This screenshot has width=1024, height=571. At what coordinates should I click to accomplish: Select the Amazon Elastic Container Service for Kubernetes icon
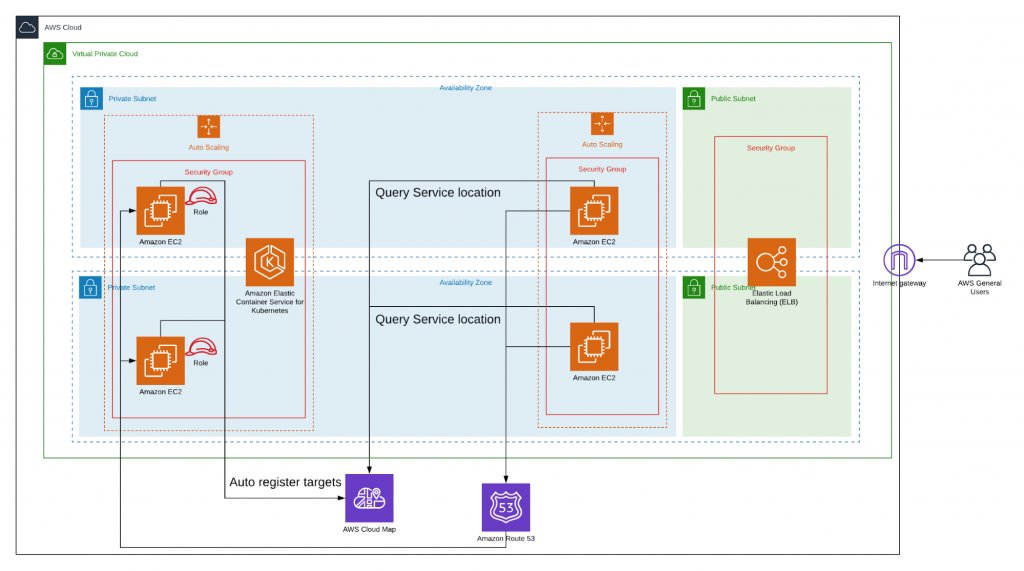pos(270,262)
